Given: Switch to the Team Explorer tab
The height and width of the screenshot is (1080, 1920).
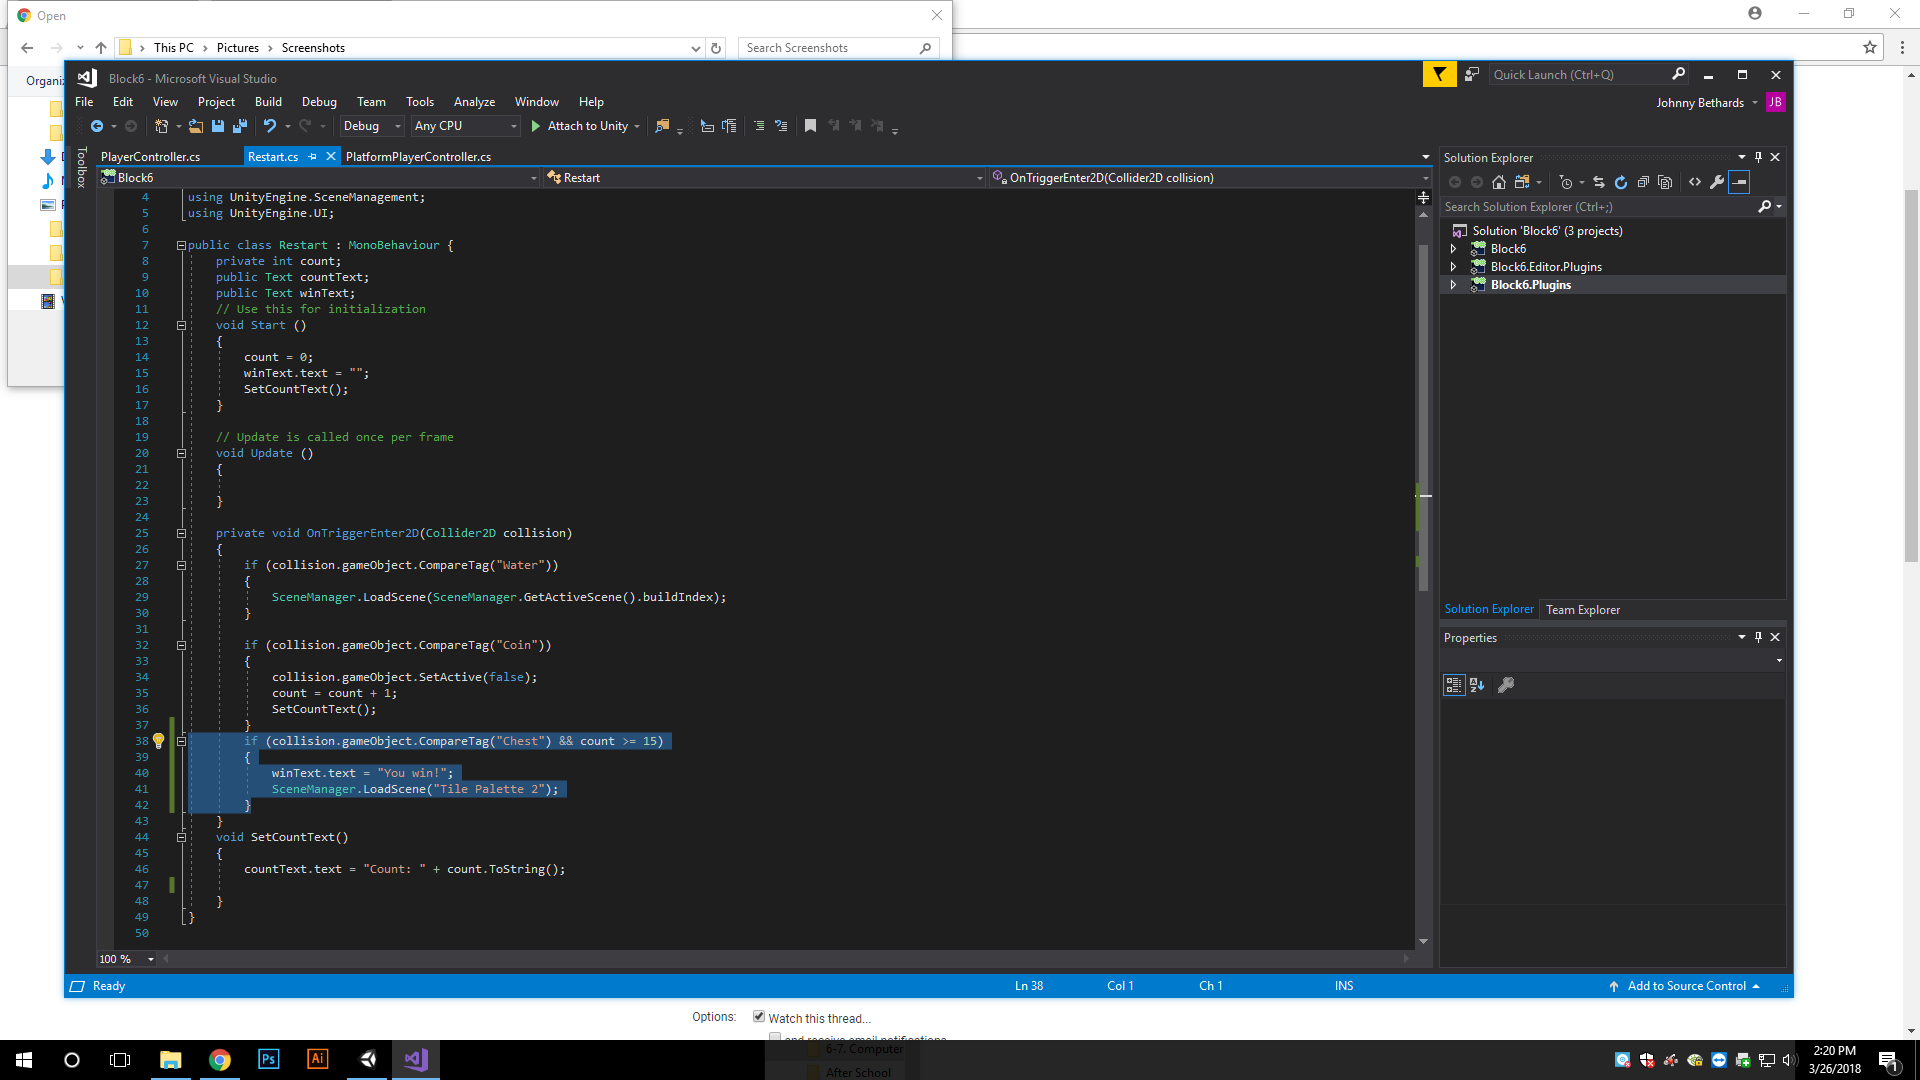Looking at the screenshot, I should click(x=1583, y=609).
